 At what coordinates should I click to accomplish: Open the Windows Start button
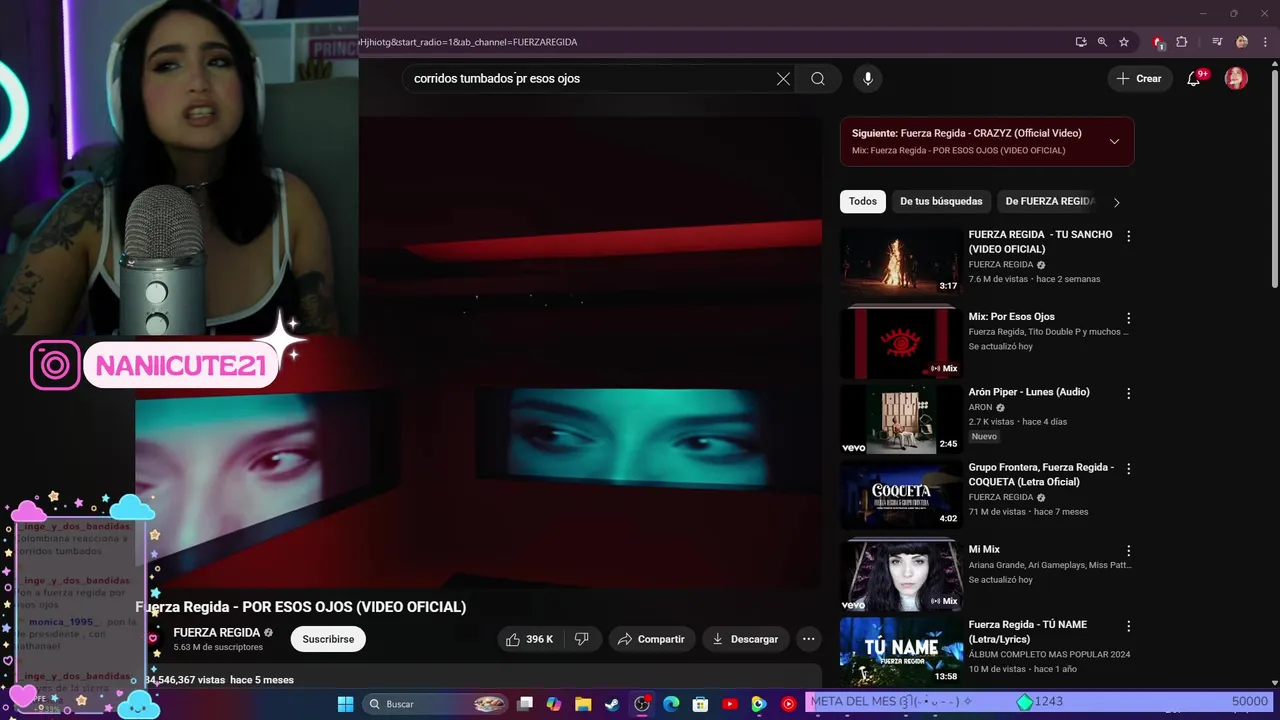tap(345, 704)
